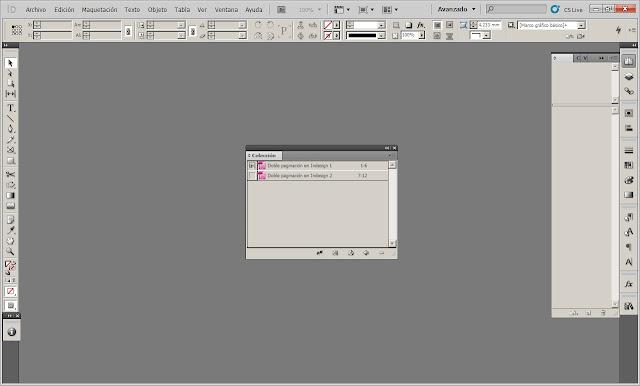Select the Zoom magnifier tool
640x386 pixels.
click(11, 251)
